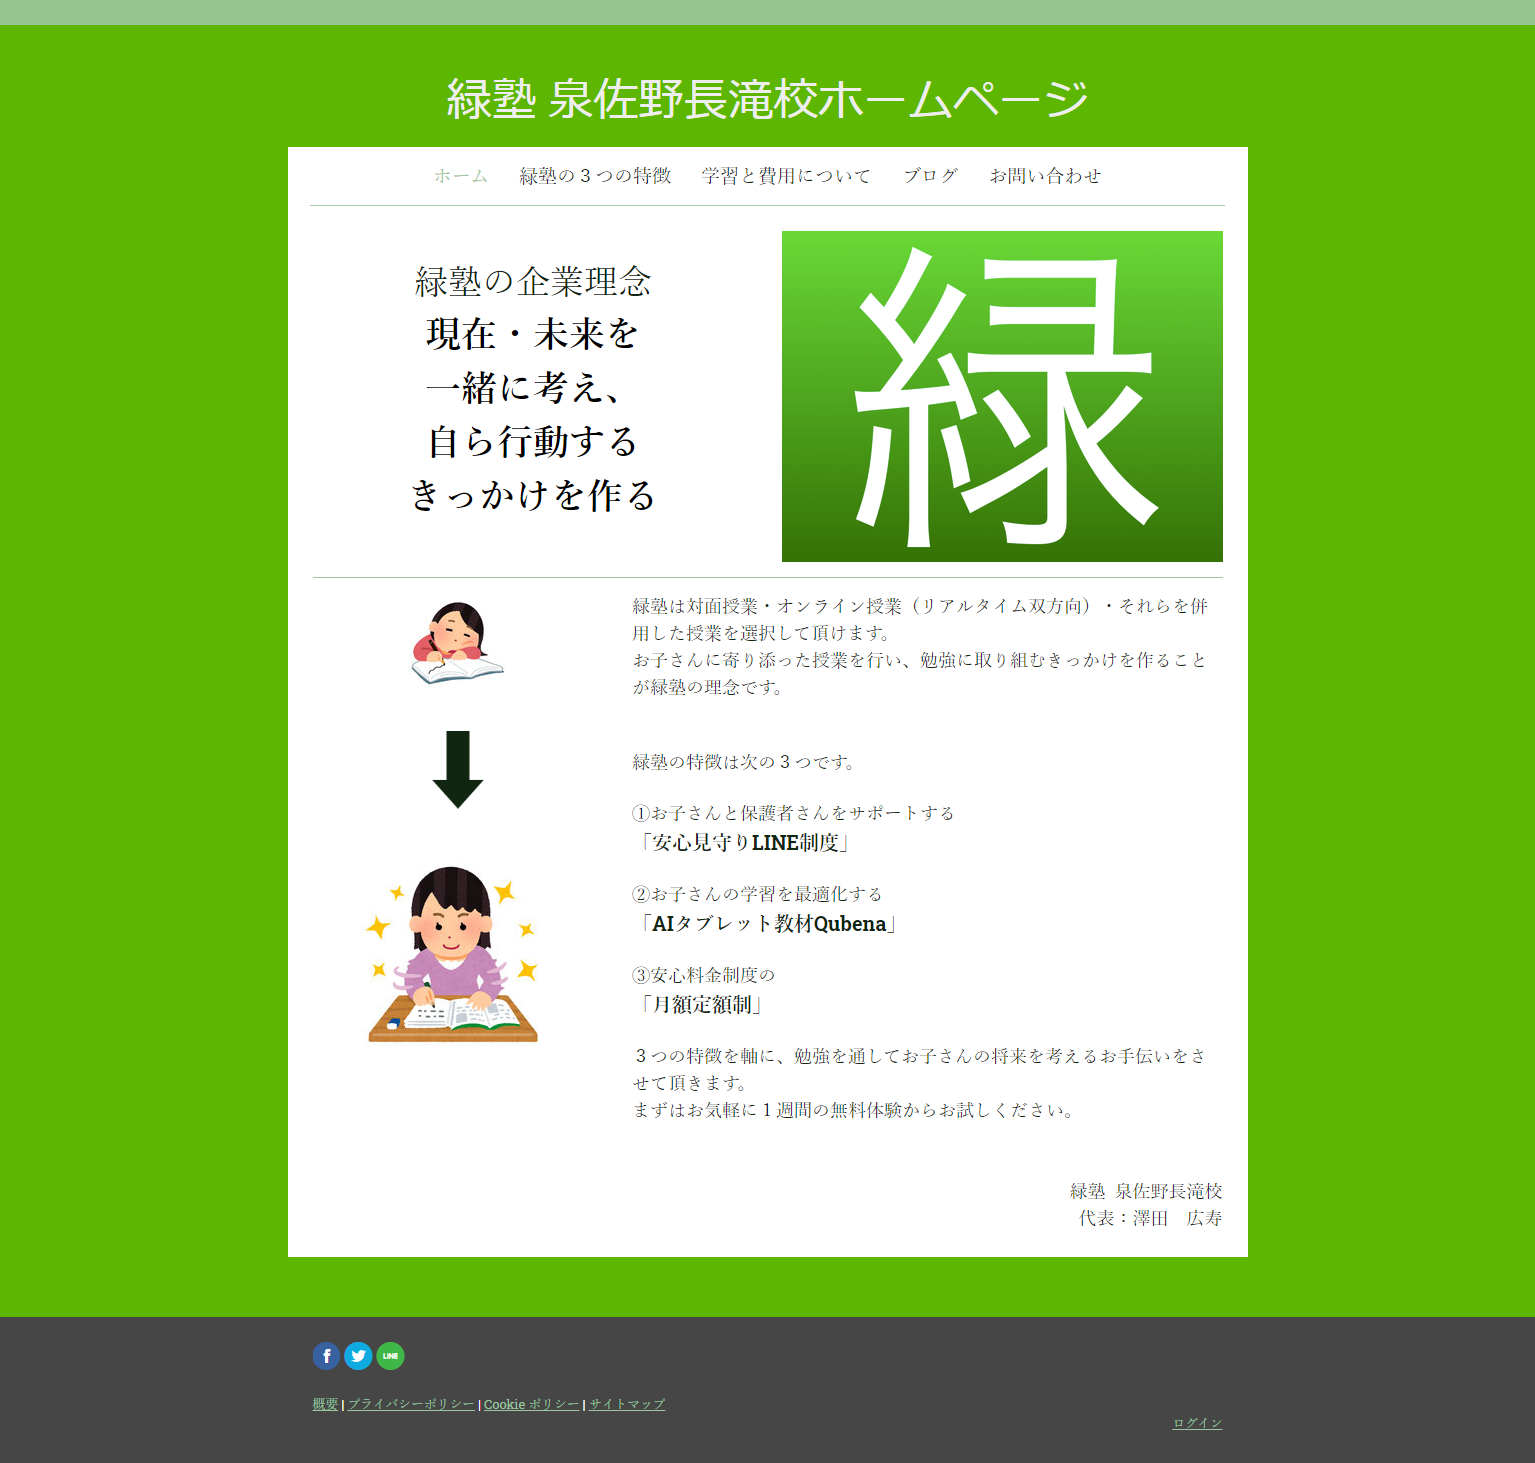Open the サイトマップ link
1535x1463 pixels.
[625, 1403]
